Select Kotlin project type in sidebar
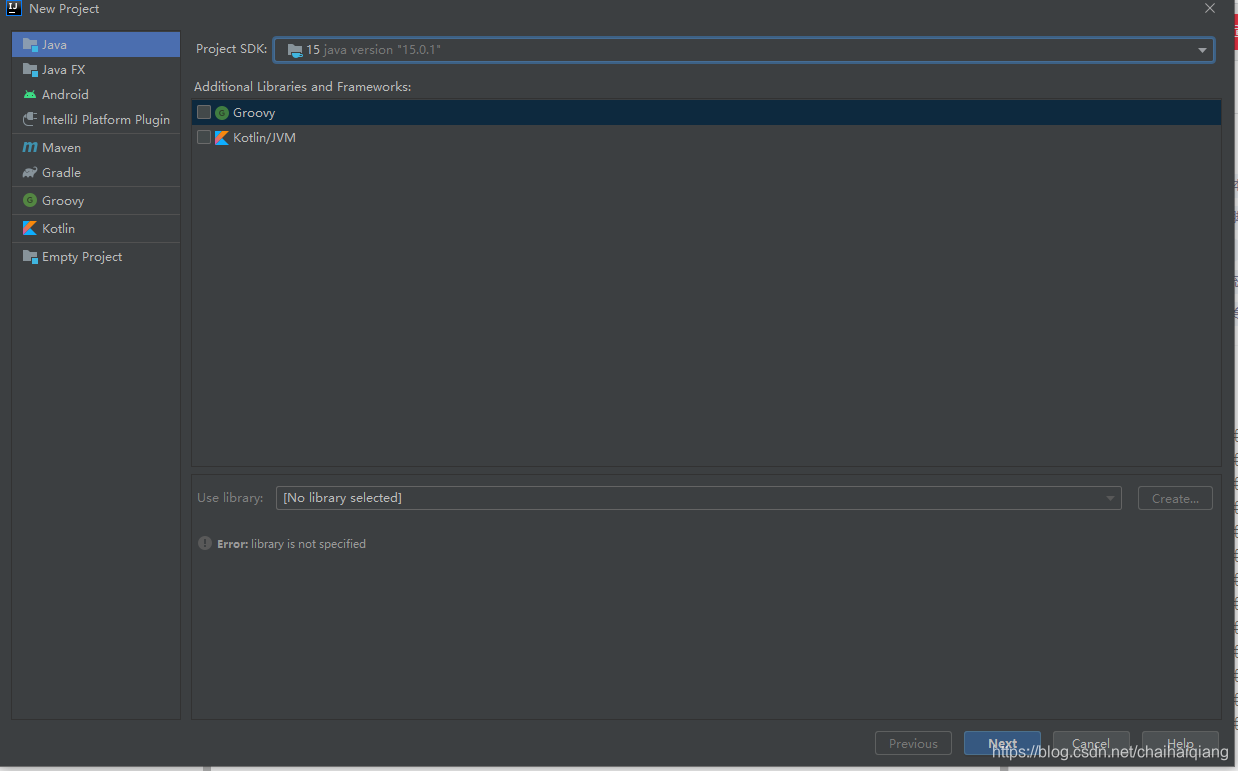The image size is (1238, 771). coord(96,229)
